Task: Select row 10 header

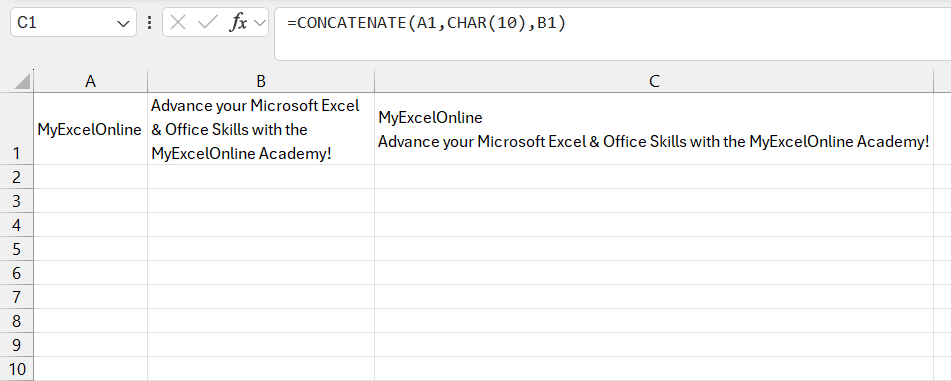Action: (x=16, y=369)
